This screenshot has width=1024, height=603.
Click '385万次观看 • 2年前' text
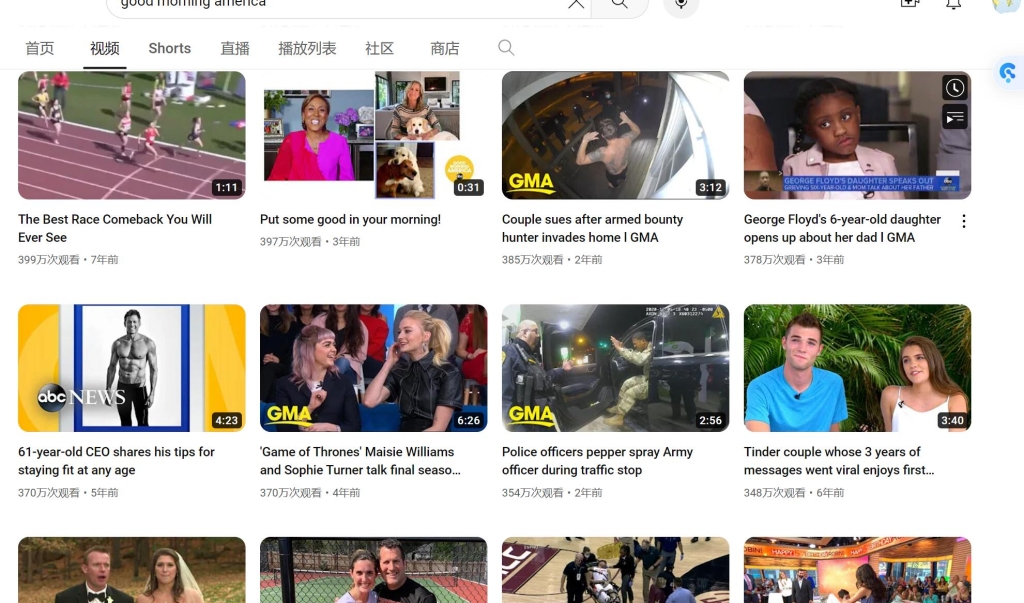tap(552, 260)
